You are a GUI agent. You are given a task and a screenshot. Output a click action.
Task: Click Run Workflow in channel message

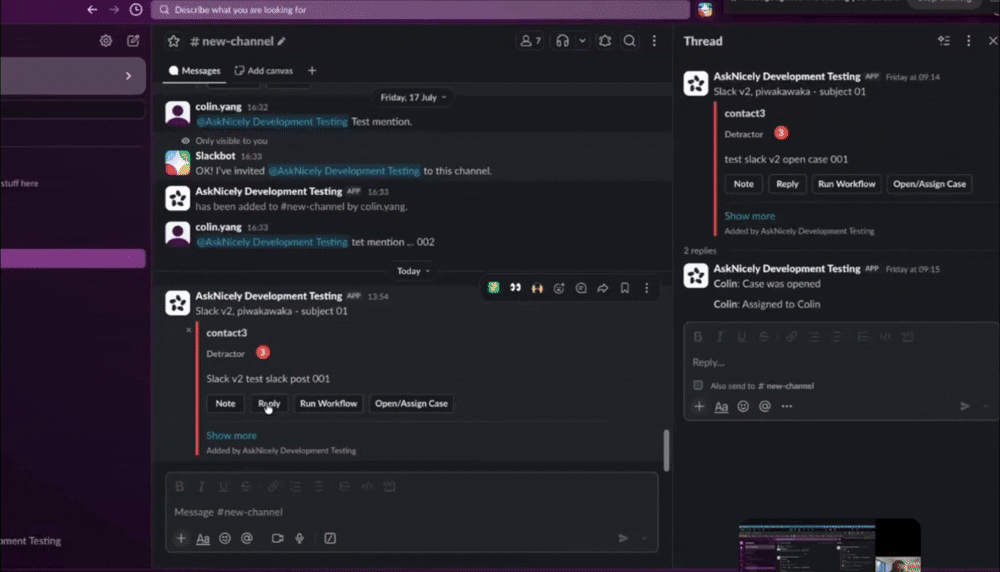(x=328, y=404)
